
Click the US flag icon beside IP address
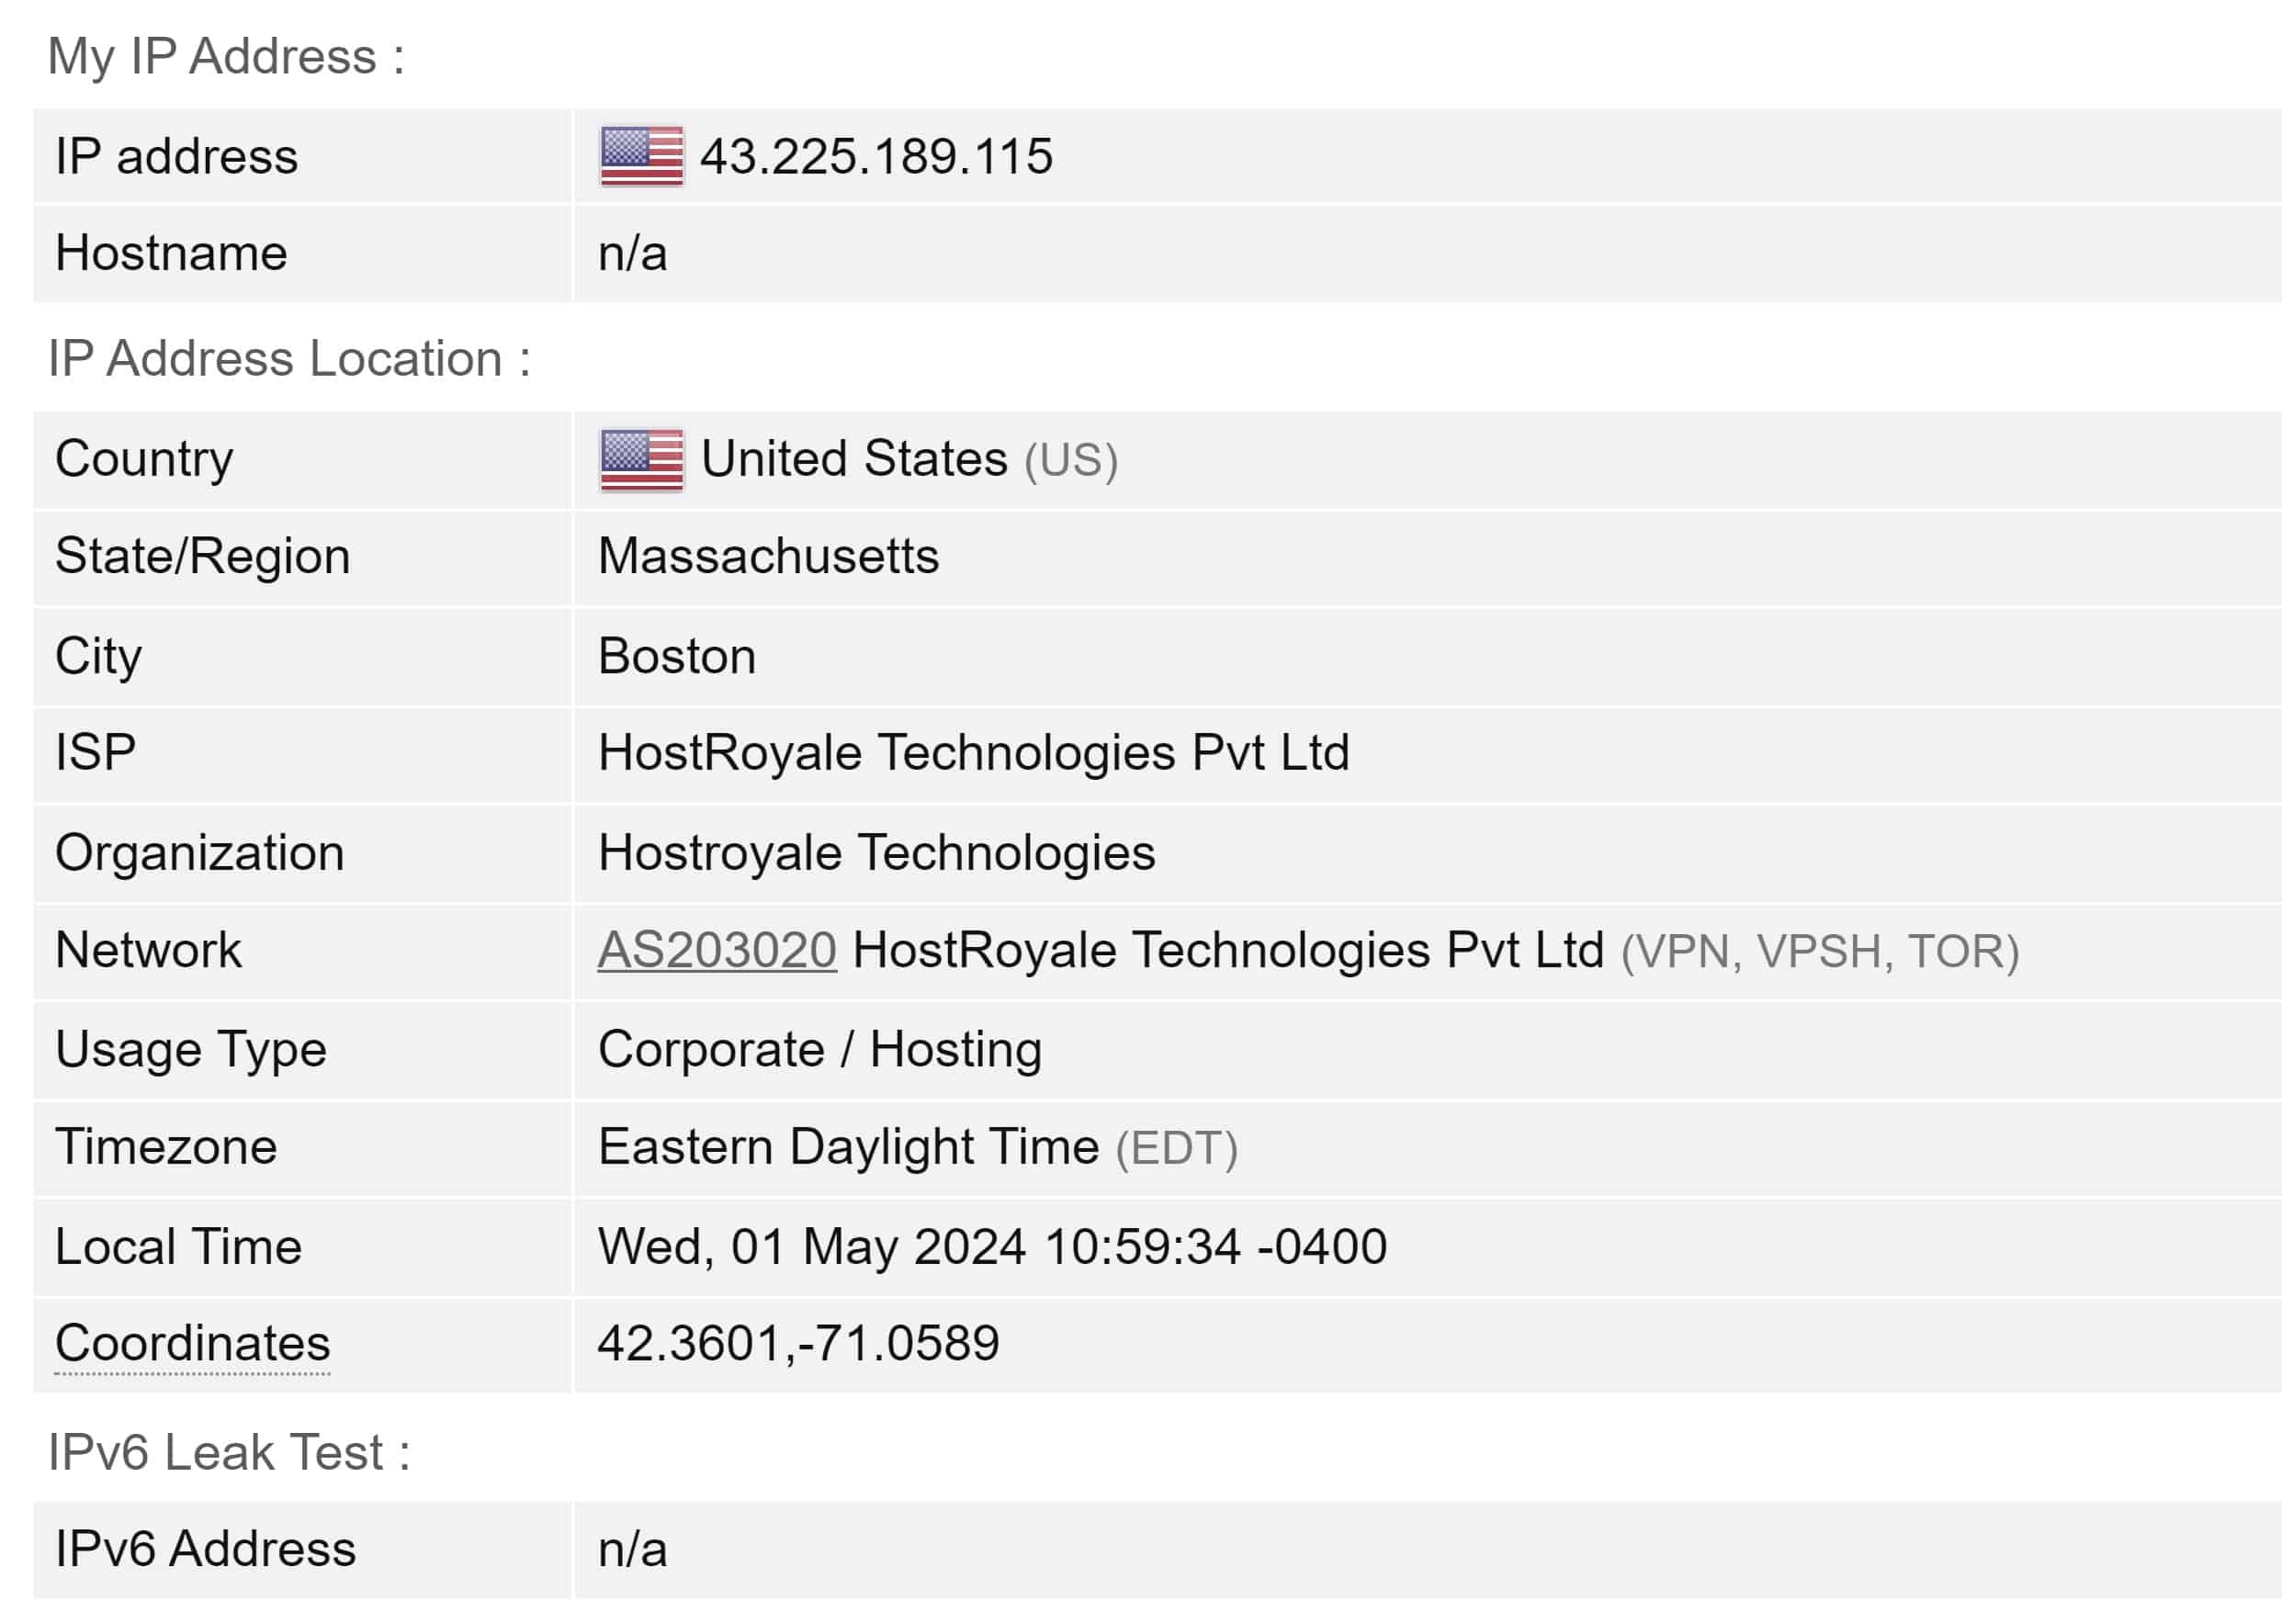tap(641, 156)
